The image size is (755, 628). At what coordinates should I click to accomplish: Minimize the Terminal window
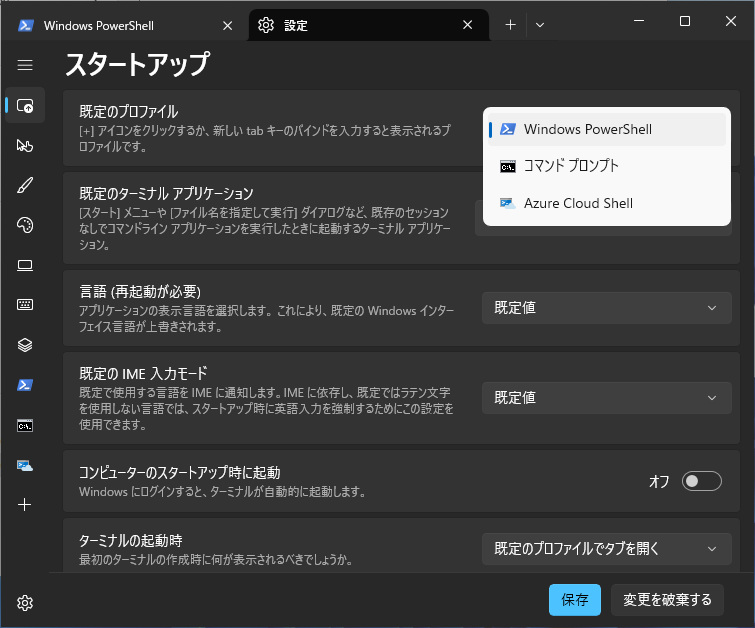[639, 21]
